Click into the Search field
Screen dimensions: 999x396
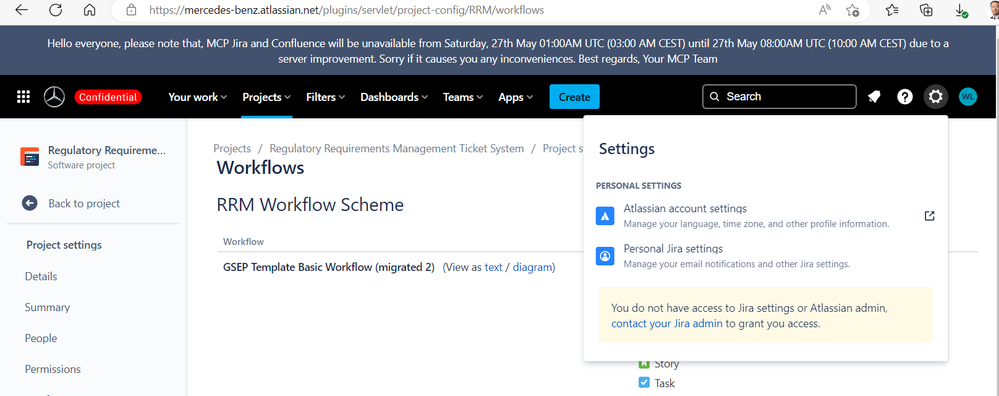click(x=779, y=97)
